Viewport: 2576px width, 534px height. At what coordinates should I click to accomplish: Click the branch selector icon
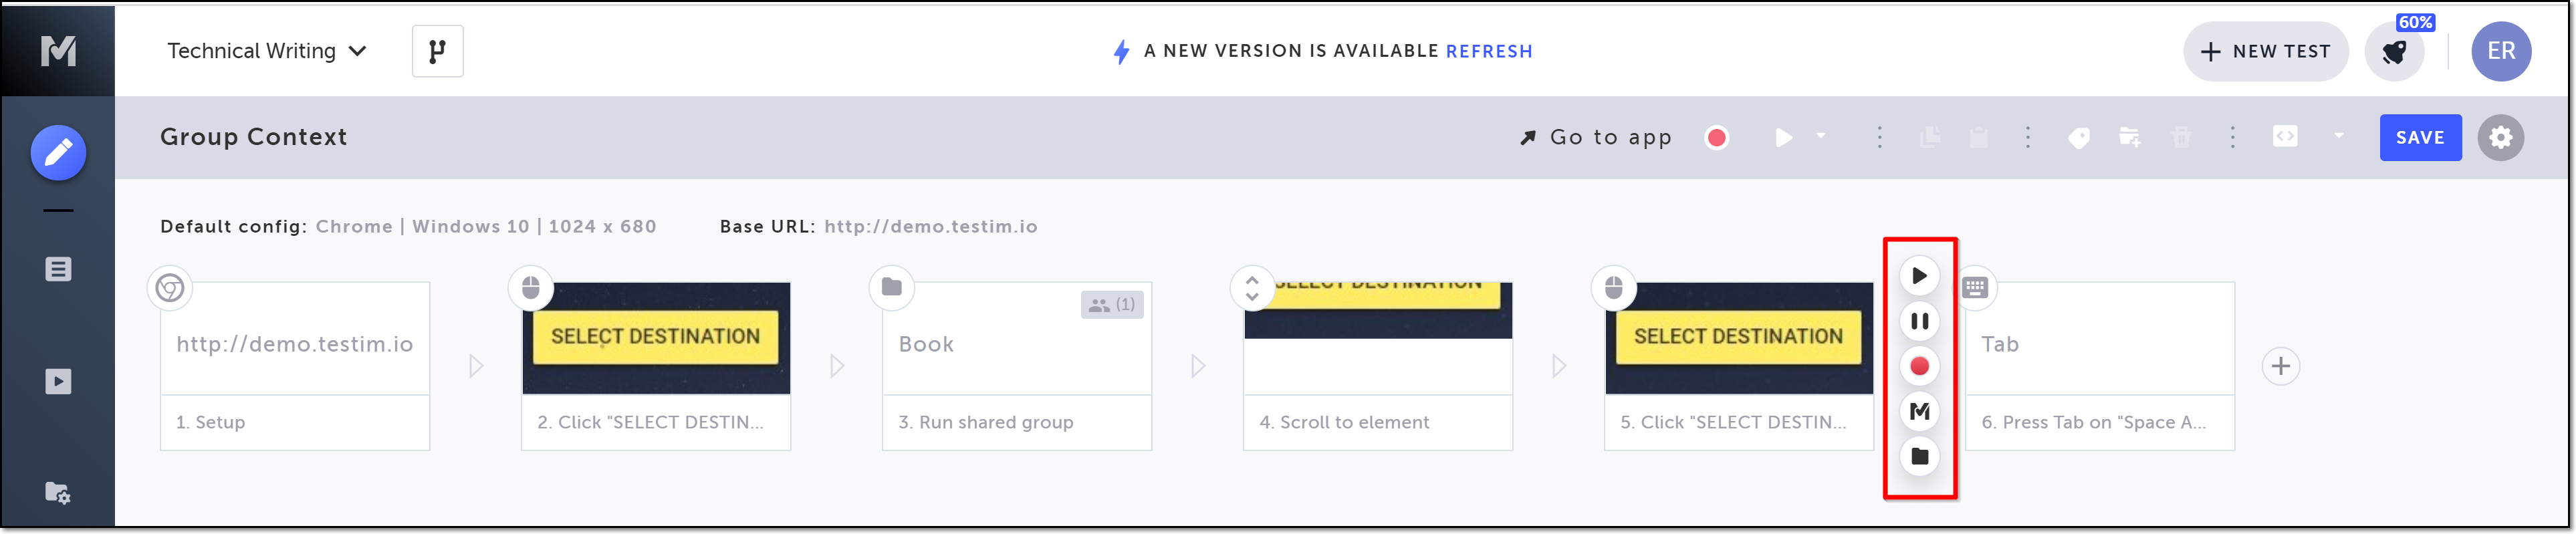click(437, 51)
